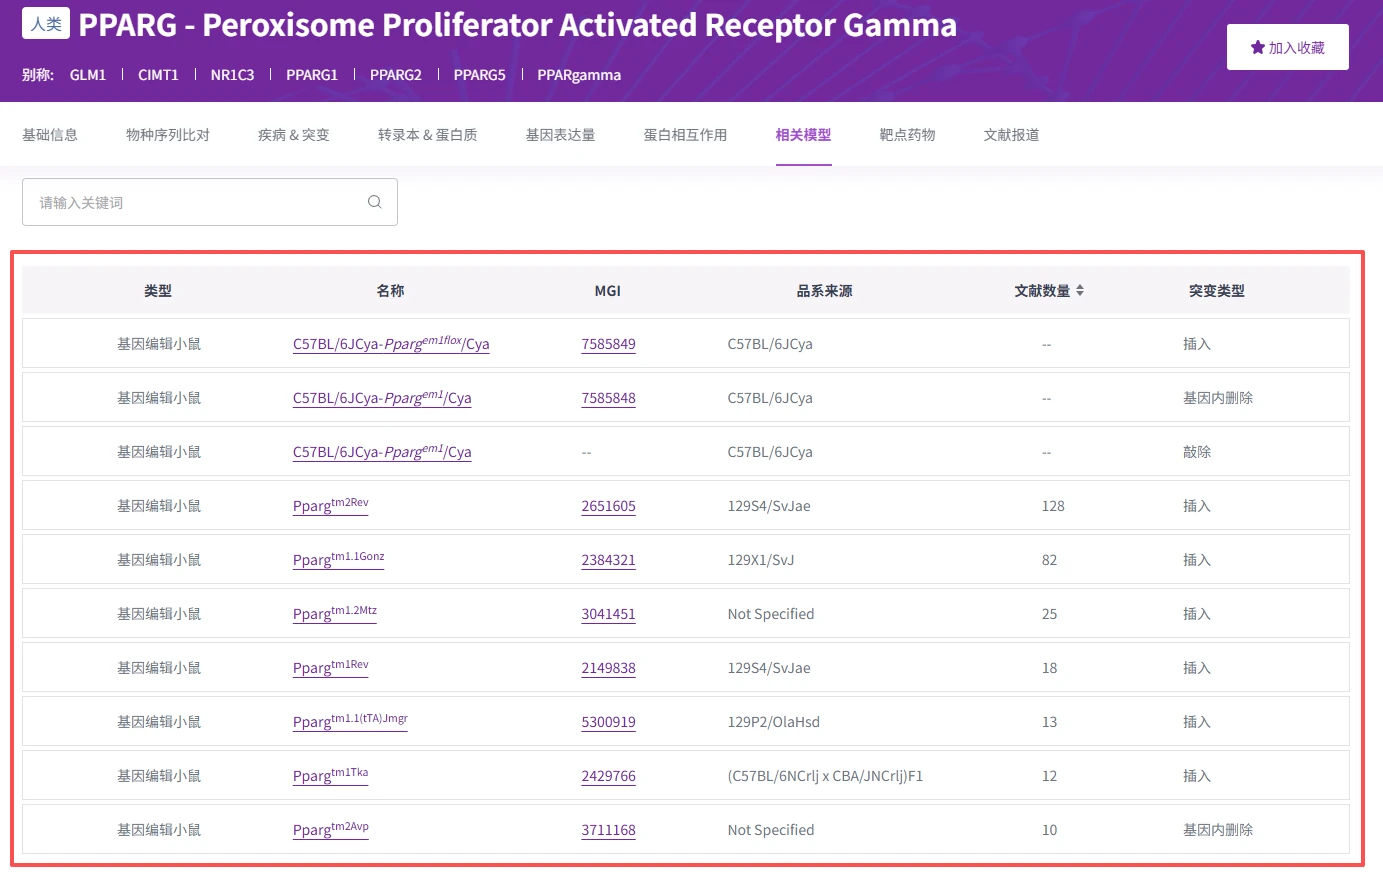This screenshot has height=872, width=1383.
Task: Open the Pparg tm2Rev model link
Action: tap(330, 506)
